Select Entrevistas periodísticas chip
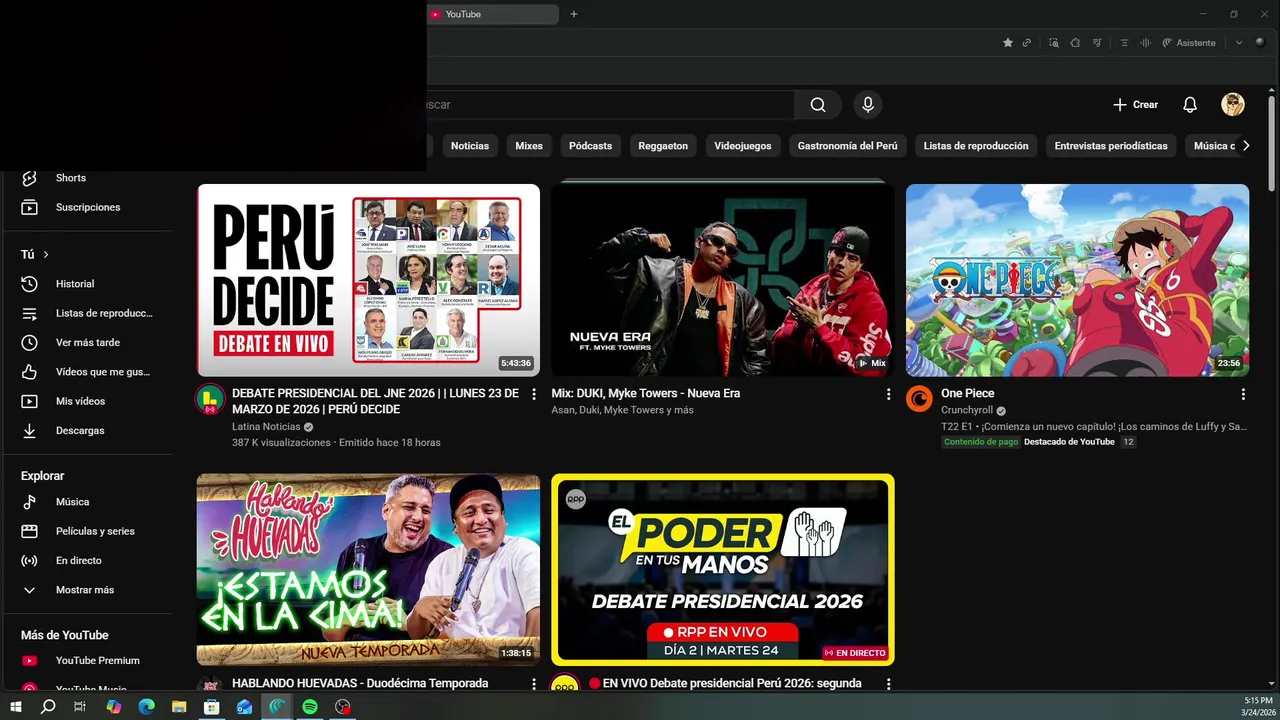 (1111, 146)
